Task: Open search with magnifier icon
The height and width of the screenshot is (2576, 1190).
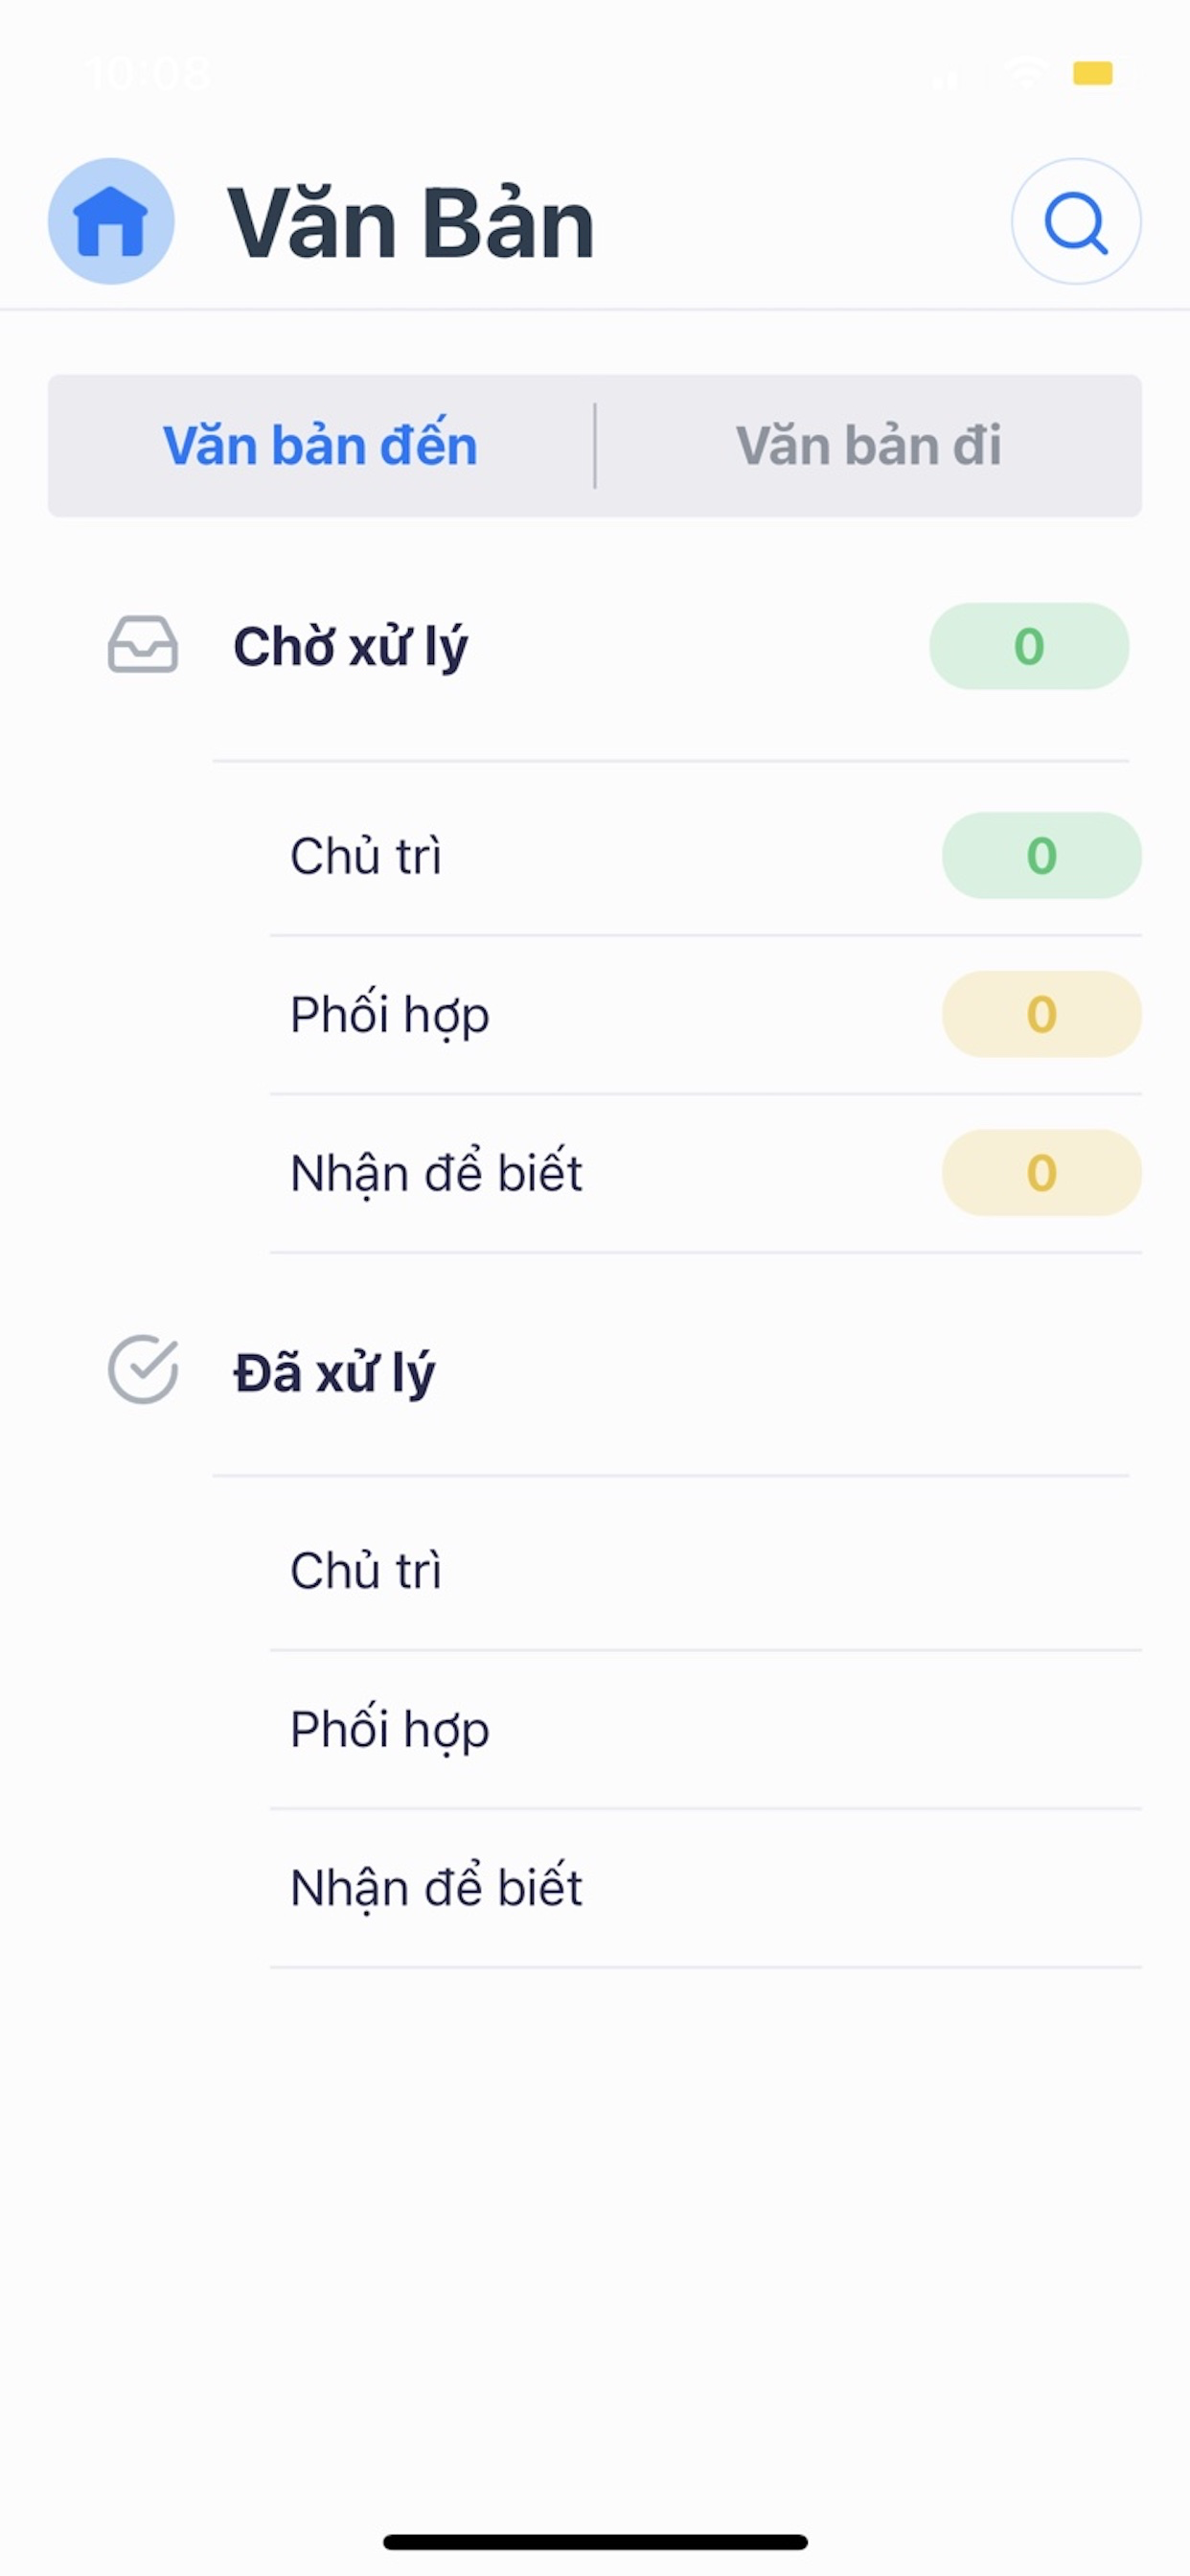Action: pyautogui.click(x=1076, y=221)
